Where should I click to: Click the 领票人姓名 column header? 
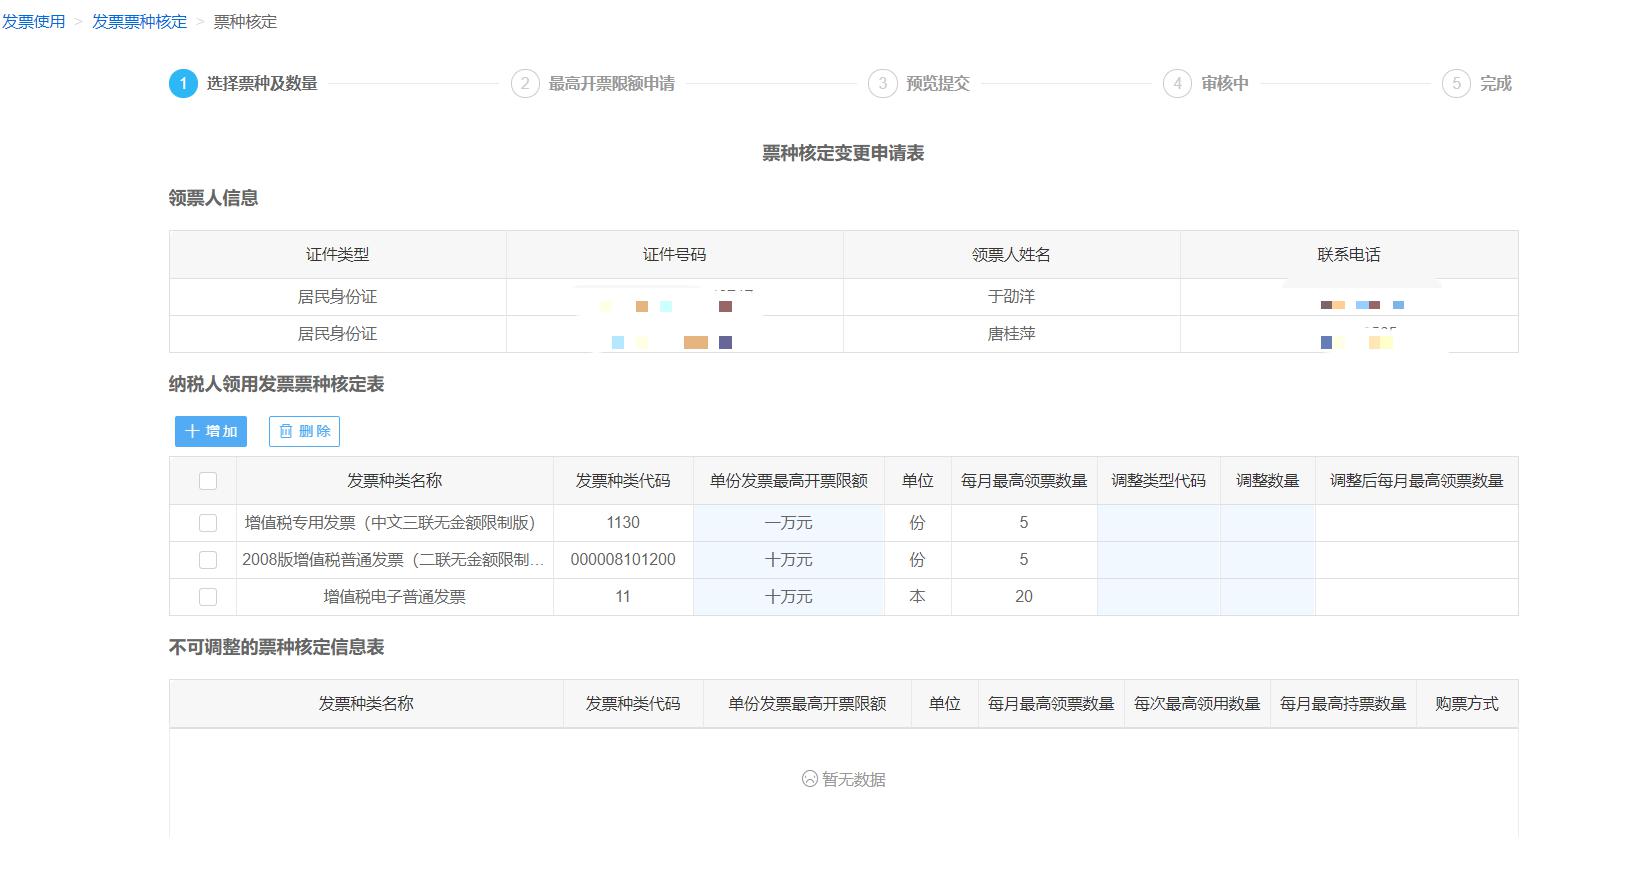click(x=1011, y=255)
